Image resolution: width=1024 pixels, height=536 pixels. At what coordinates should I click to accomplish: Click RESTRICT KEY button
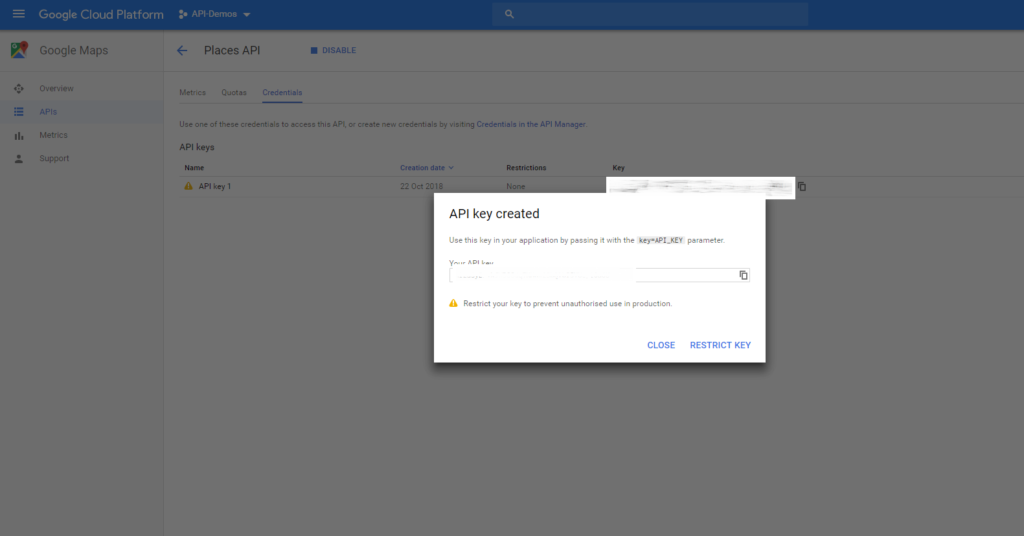720,345
